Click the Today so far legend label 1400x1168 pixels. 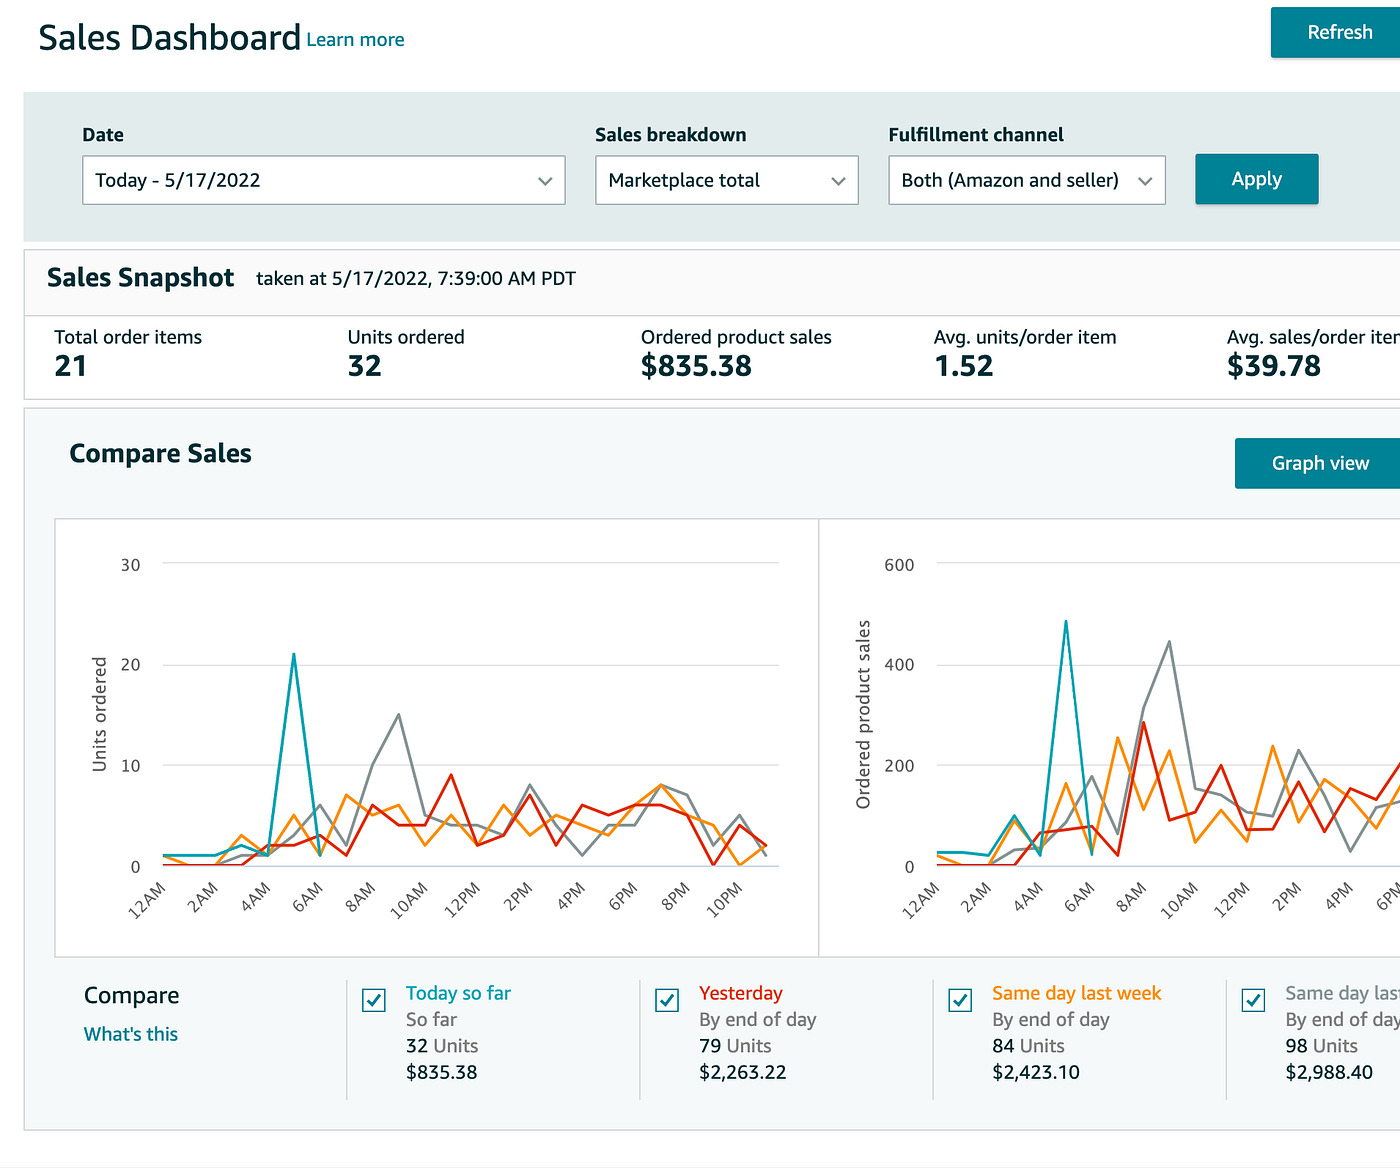coord(458,993)
